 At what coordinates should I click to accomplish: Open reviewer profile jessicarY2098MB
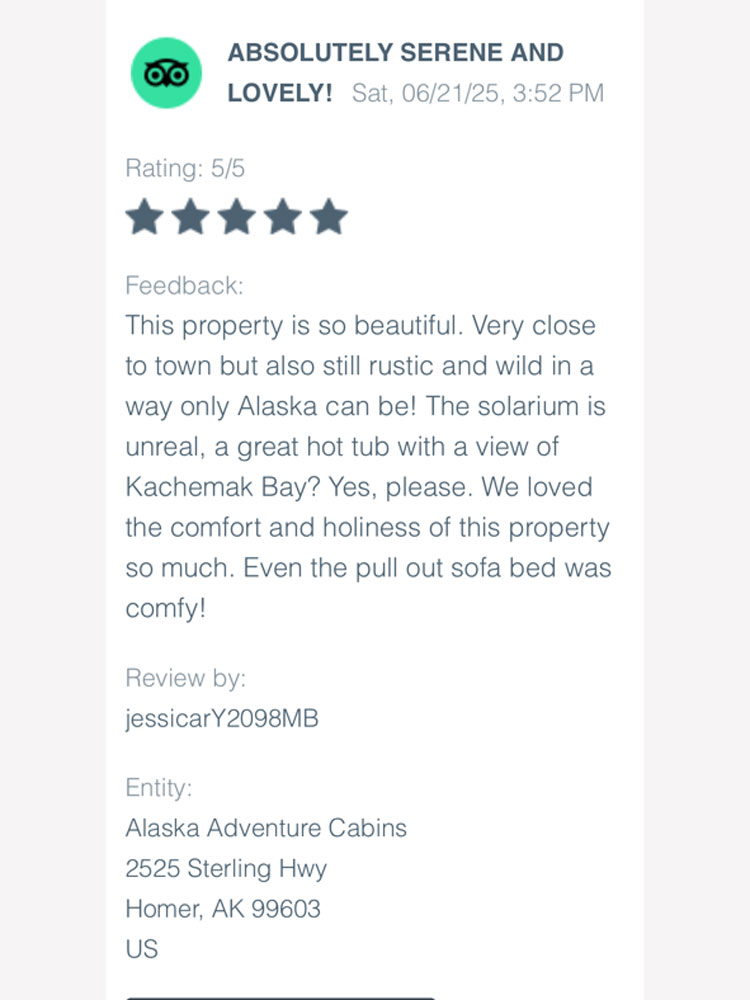(x=222, y=718)
